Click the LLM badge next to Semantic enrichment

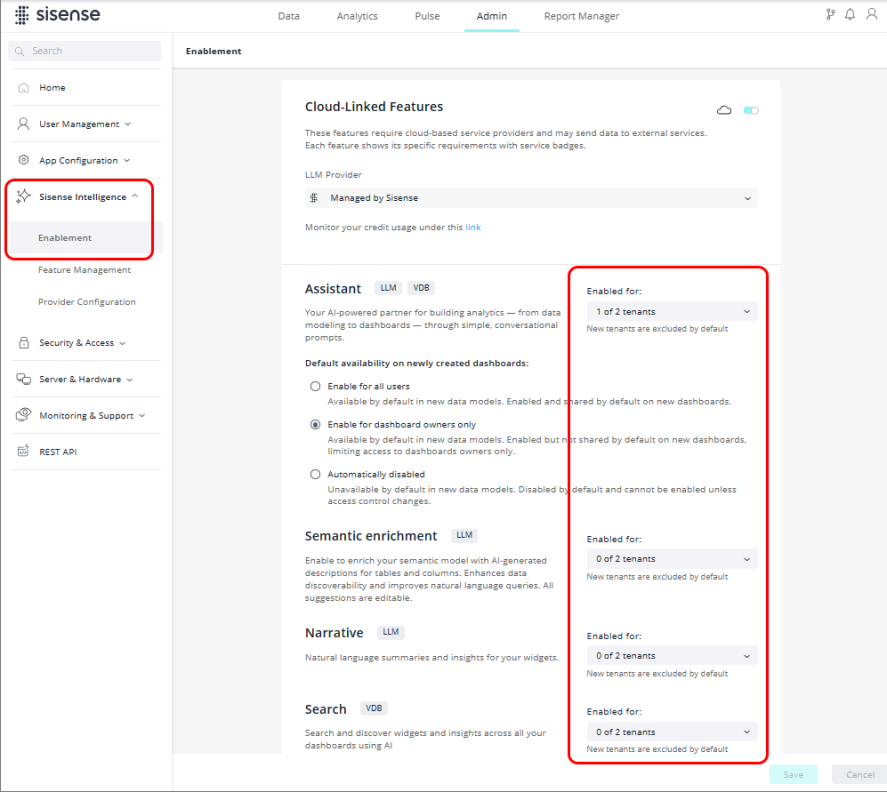pos(464,535)
